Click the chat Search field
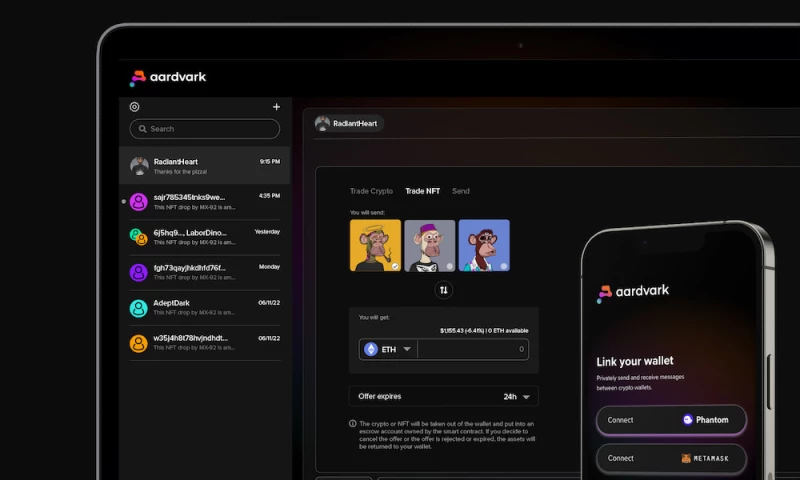800x480 pixels. point(205,129)
